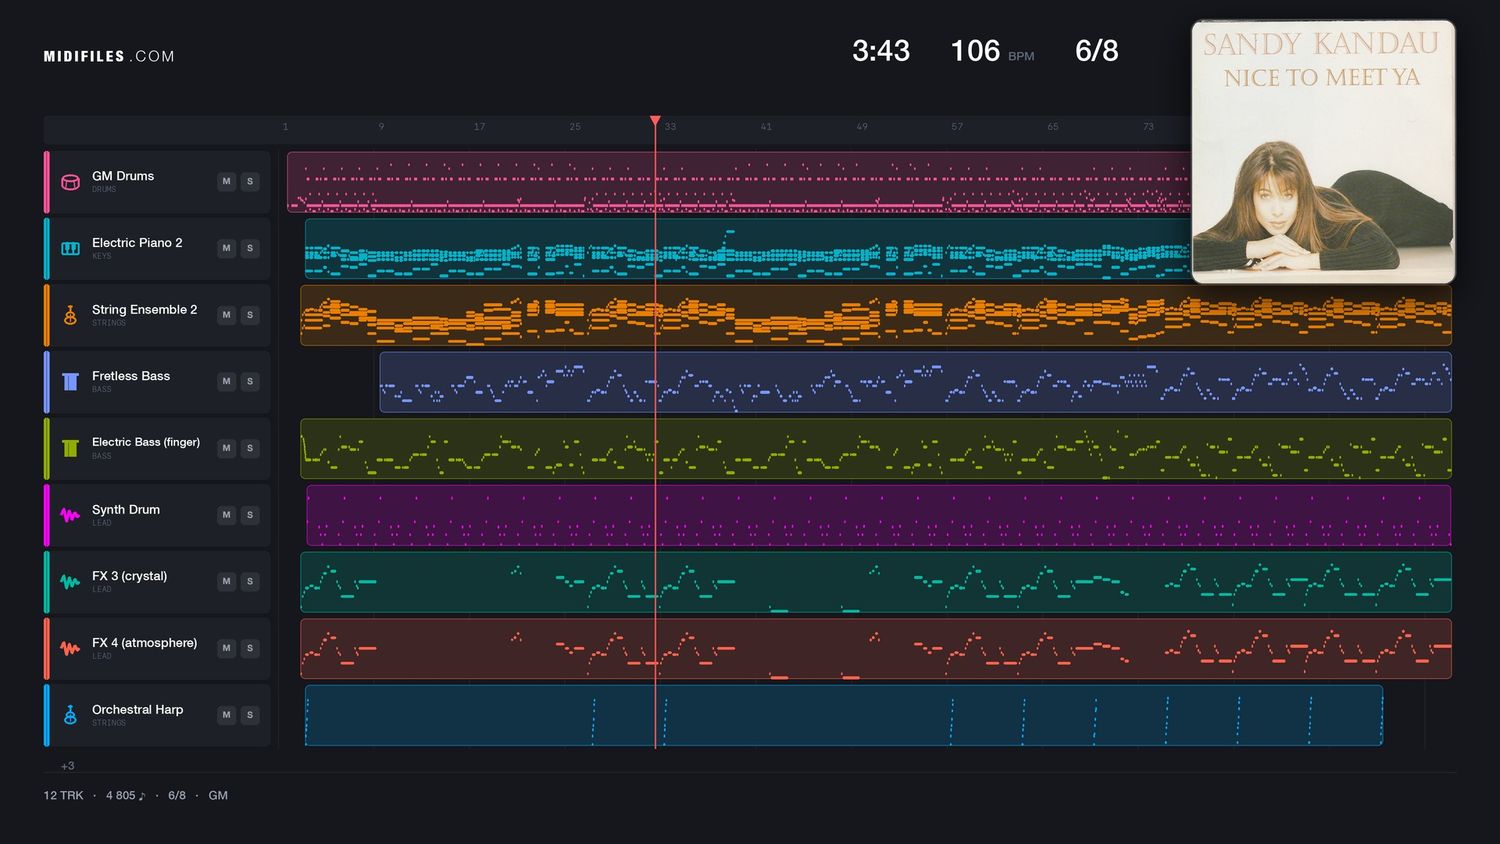Solo the Orchestral Harp track
The width and height of the screenshot is (1500, 844).
coord(250,715)
